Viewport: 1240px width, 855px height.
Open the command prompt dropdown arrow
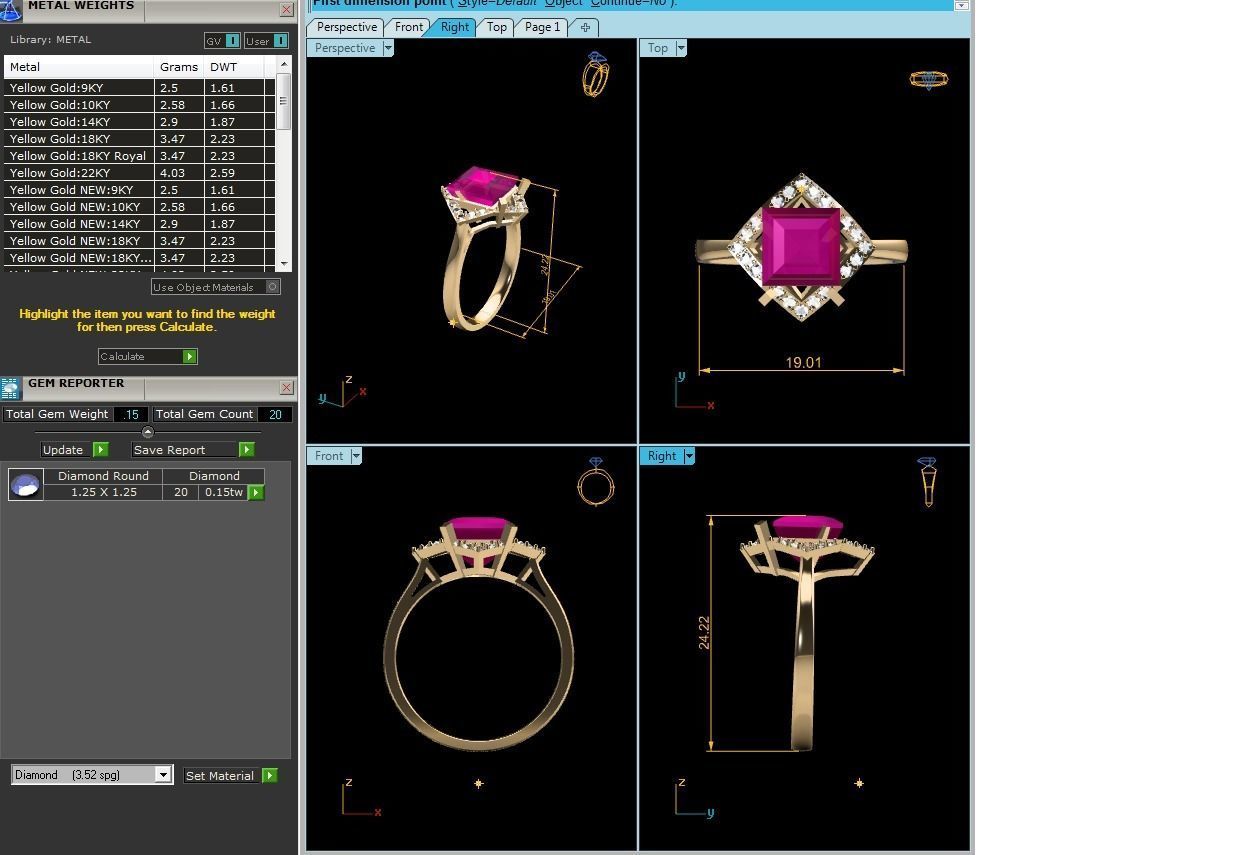click(961, 5)
